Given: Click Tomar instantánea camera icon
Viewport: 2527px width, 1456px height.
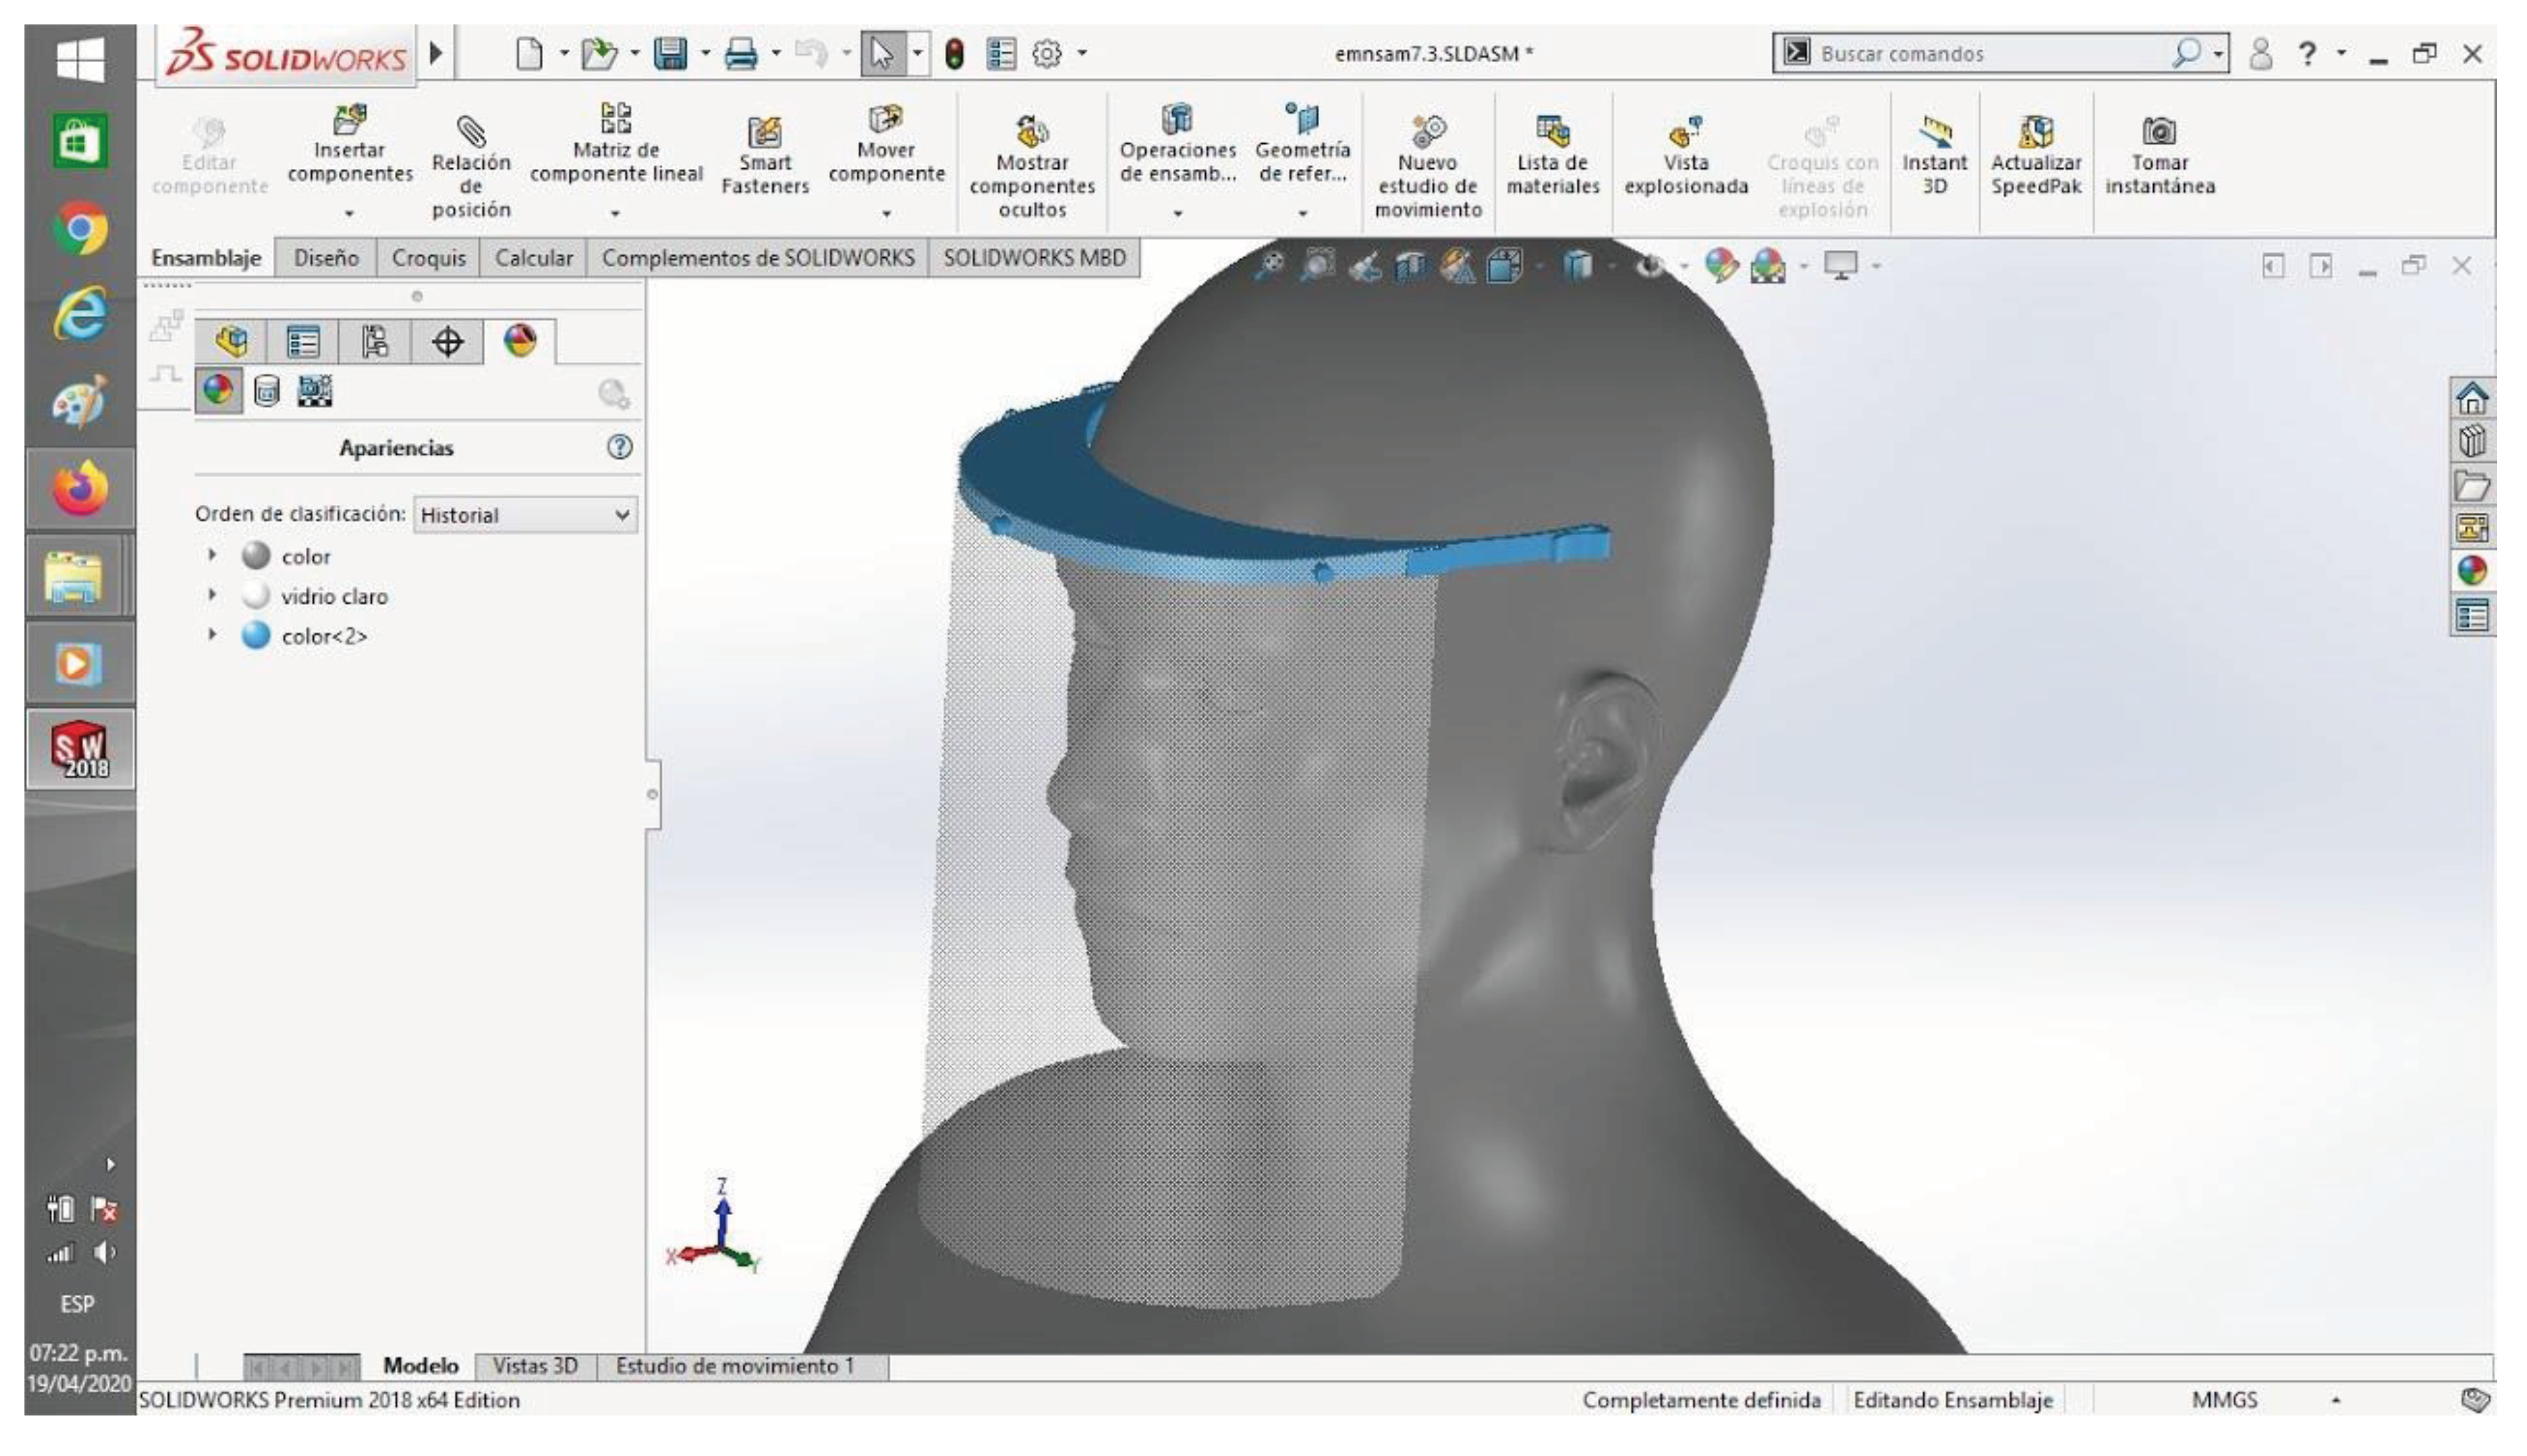Looking at the screenshot, I should [2159, 132].
